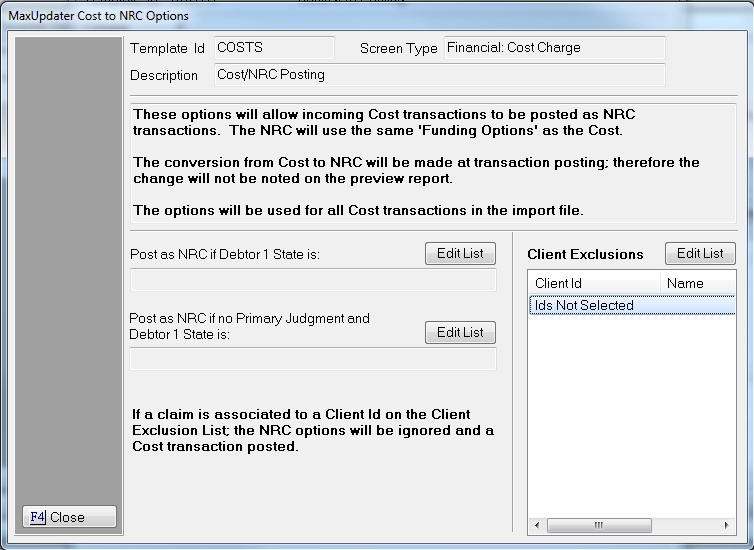Click the Template Id field showing COSTS

coord(274,48)
